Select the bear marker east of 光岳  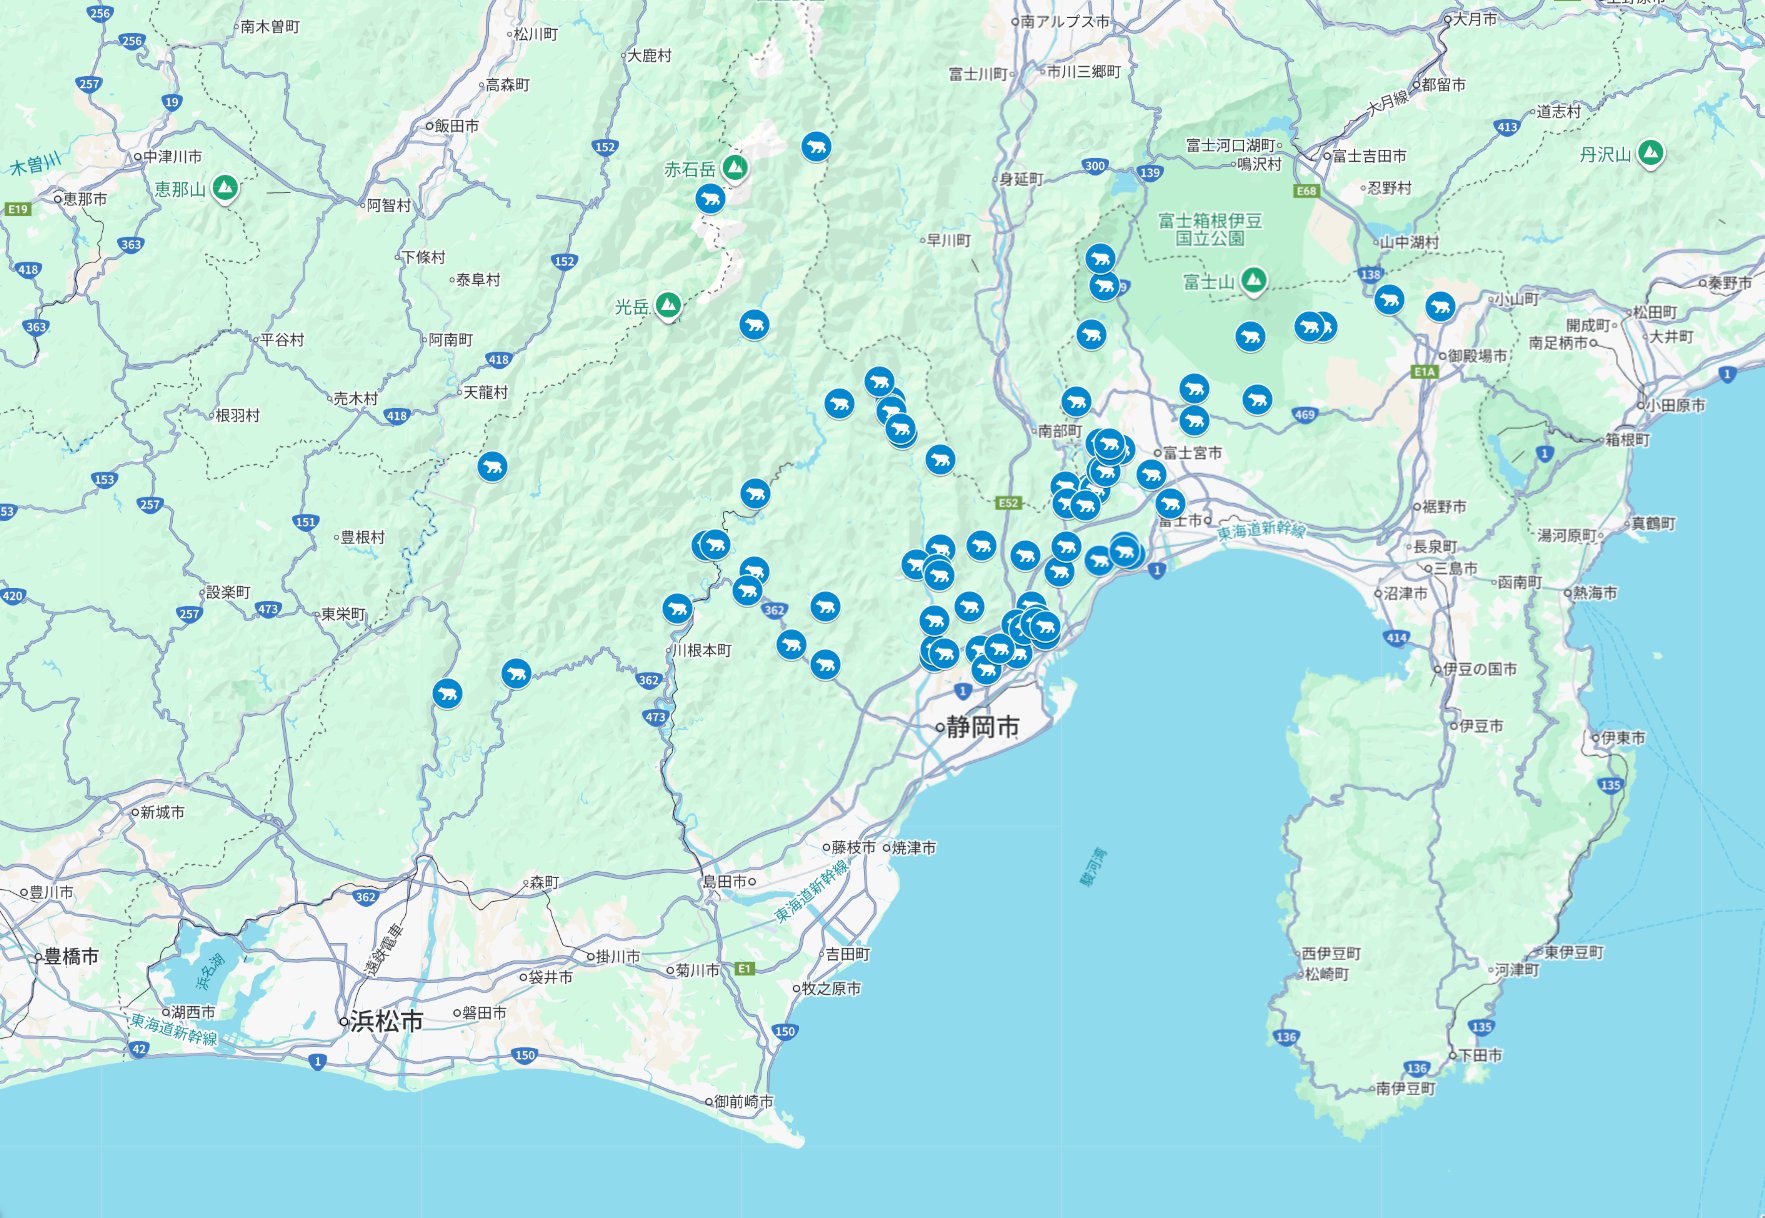(x=754, y=325)
